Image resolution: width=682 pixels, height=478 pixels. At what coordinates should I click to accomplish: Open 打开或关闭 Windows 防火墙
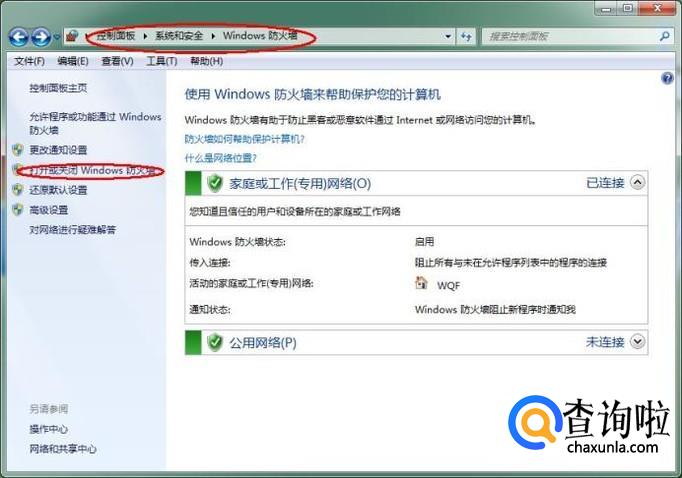[92, 170]
